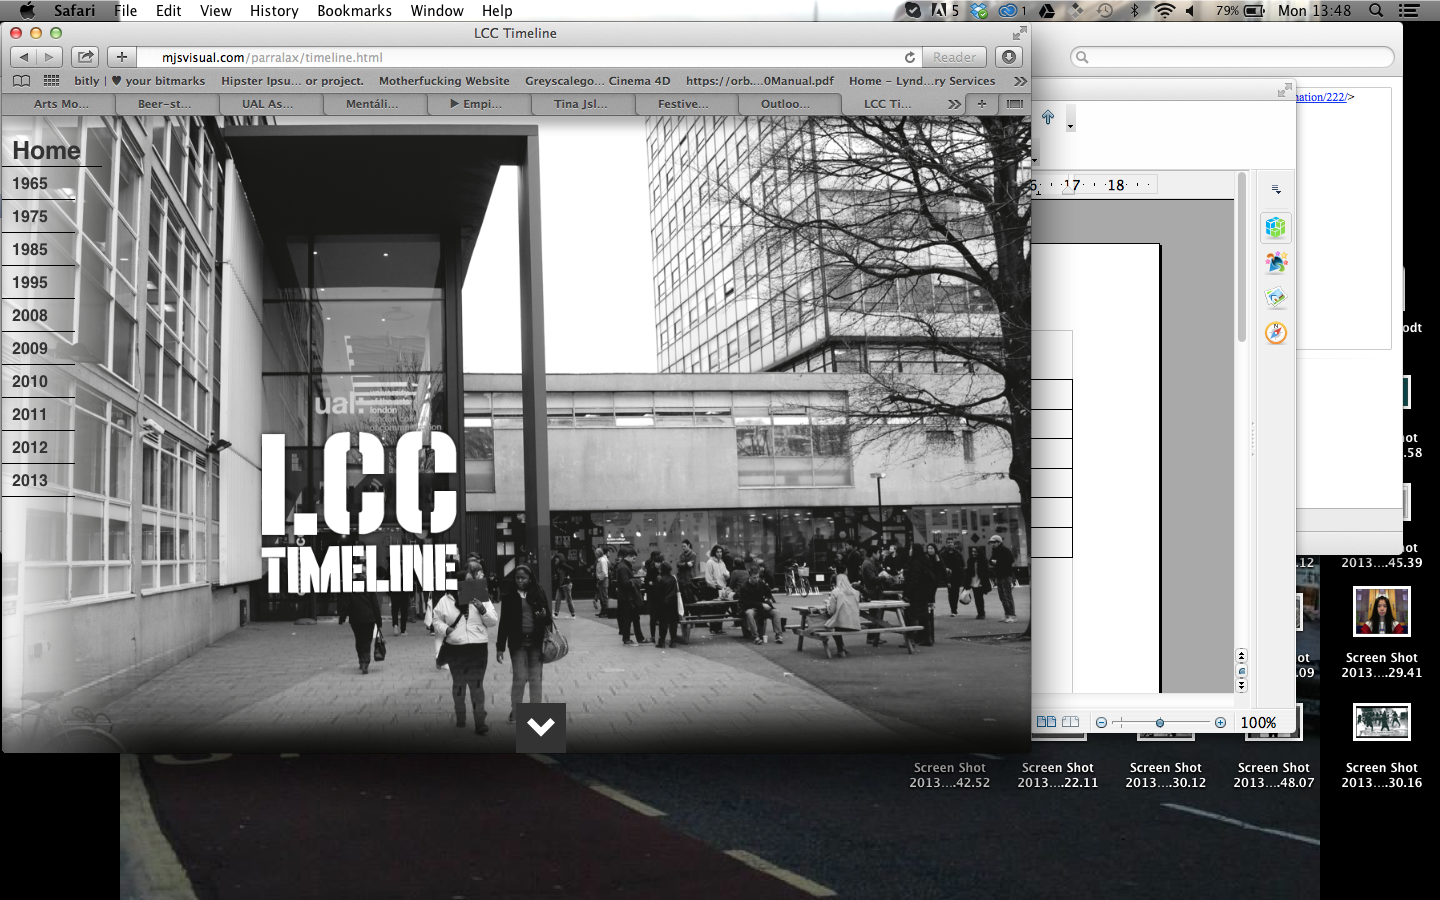Select the LCC Ti... tab
Viewport: 1440px width, 900px height.
888,103
